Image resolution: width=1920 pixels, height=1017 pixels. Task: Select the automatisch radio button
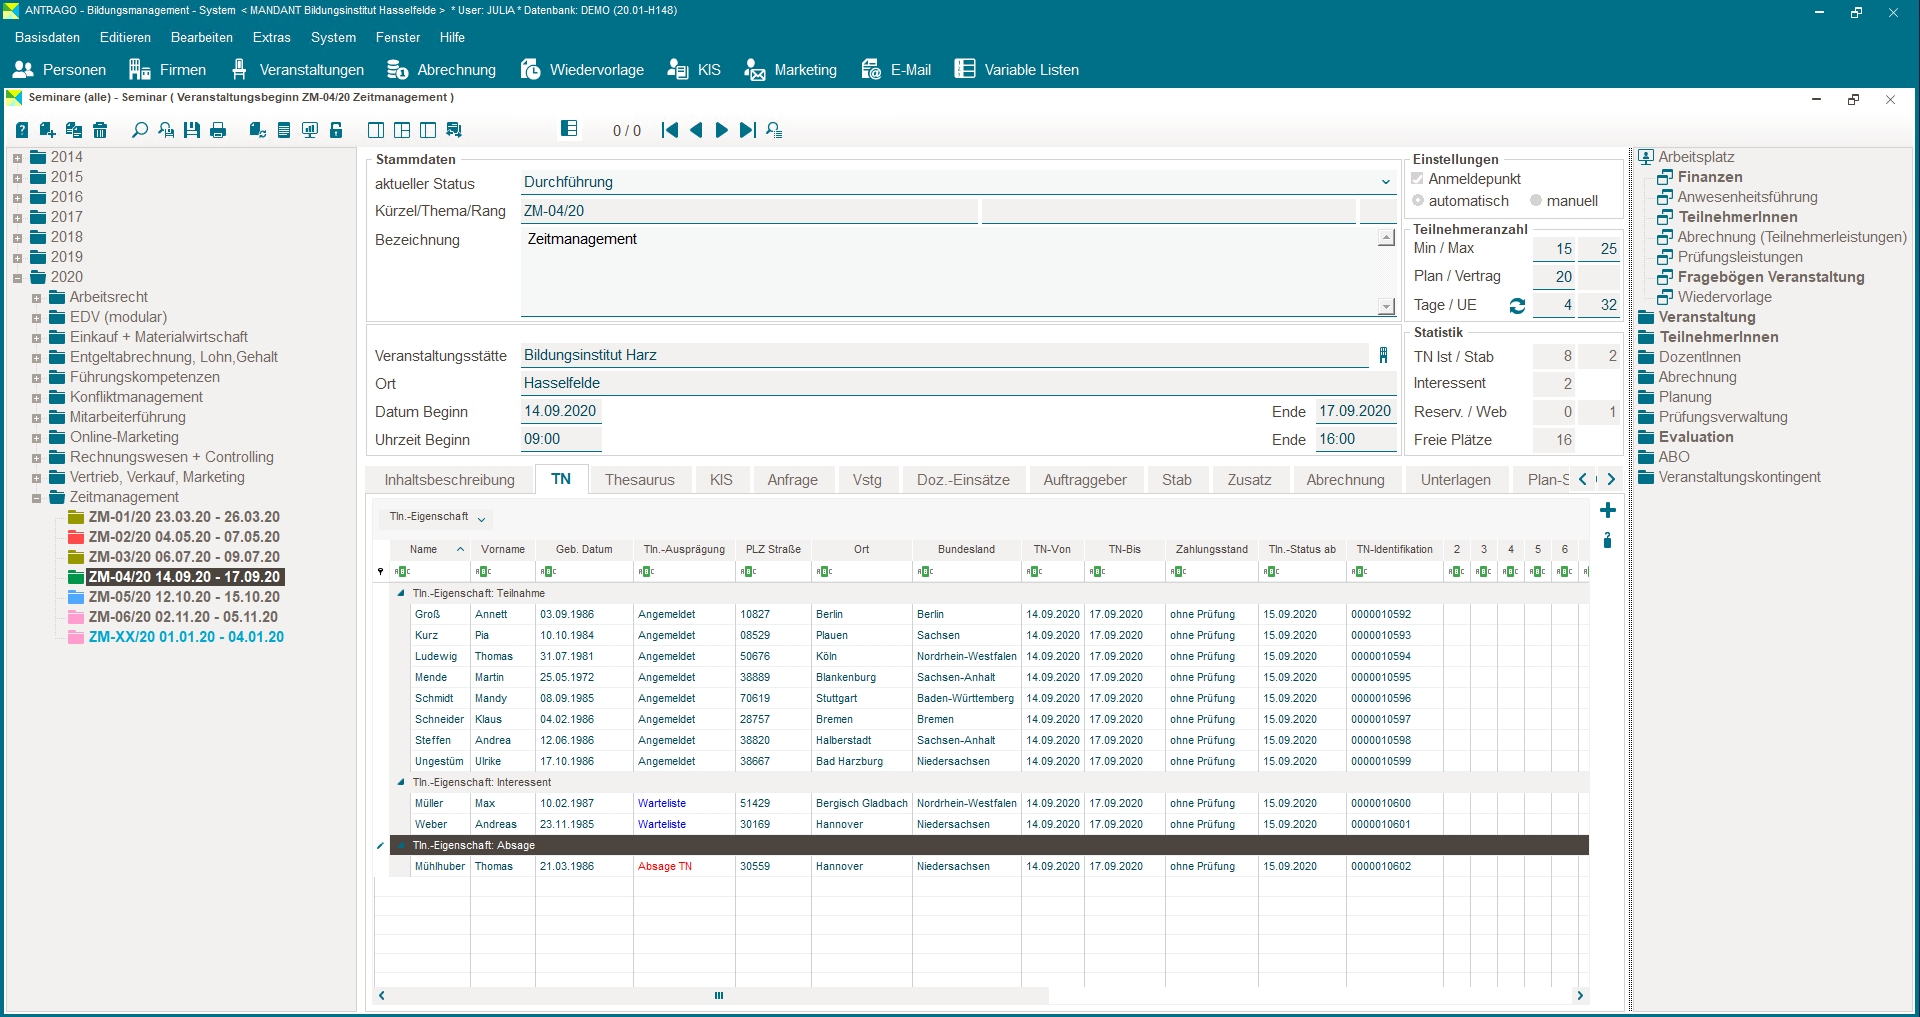(x=1418, y=201)
